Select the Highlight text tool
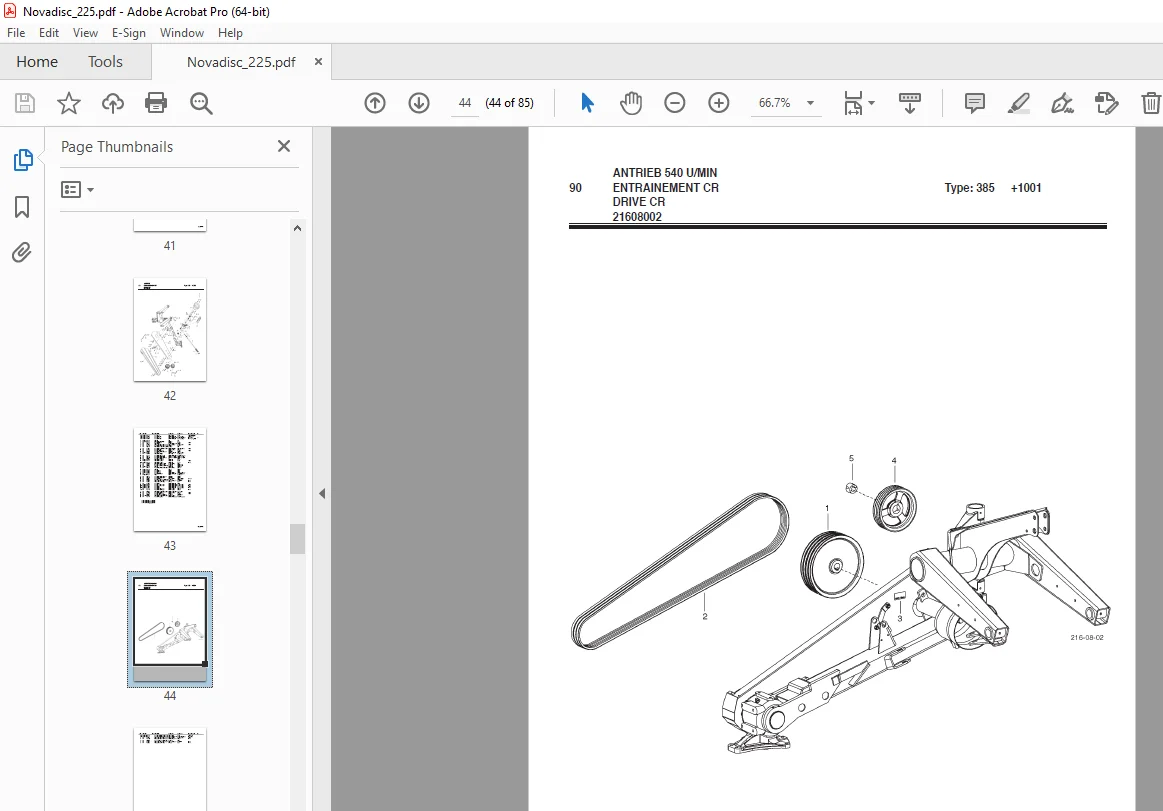 (x=1018, y=103)
